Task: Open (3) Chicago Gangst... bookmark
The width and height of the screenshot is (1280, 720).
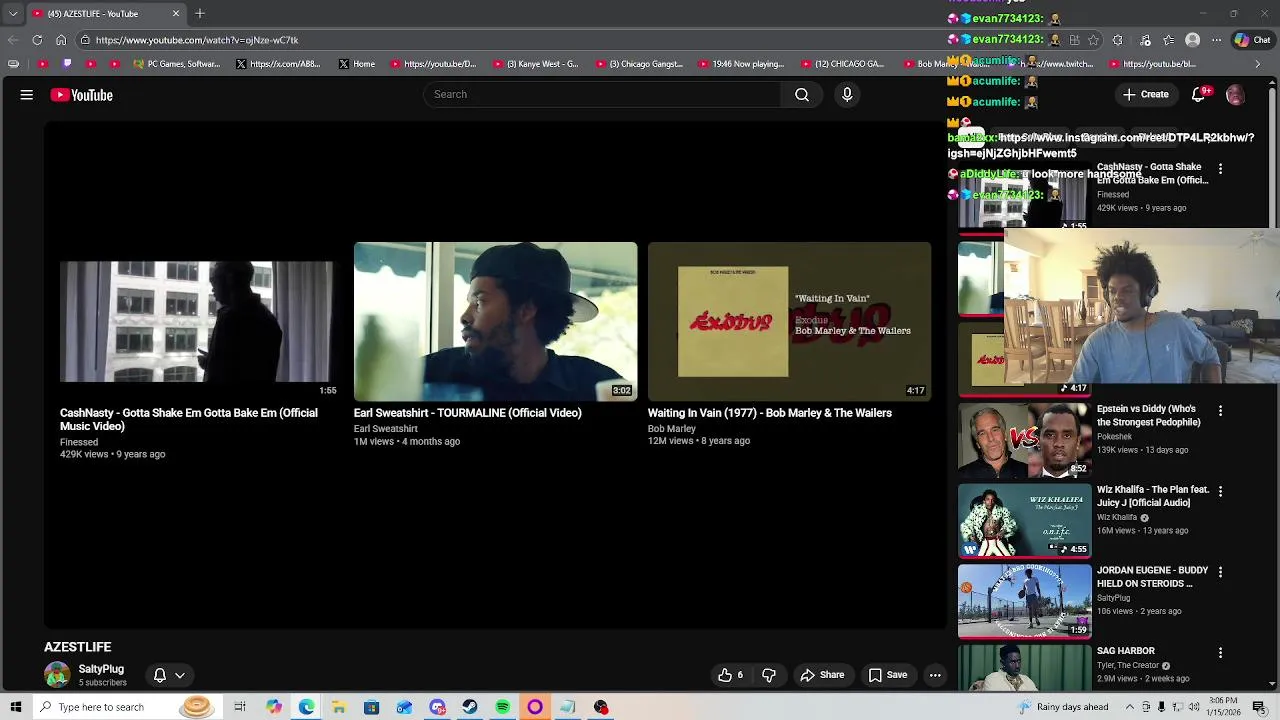Action: (638, 64)
